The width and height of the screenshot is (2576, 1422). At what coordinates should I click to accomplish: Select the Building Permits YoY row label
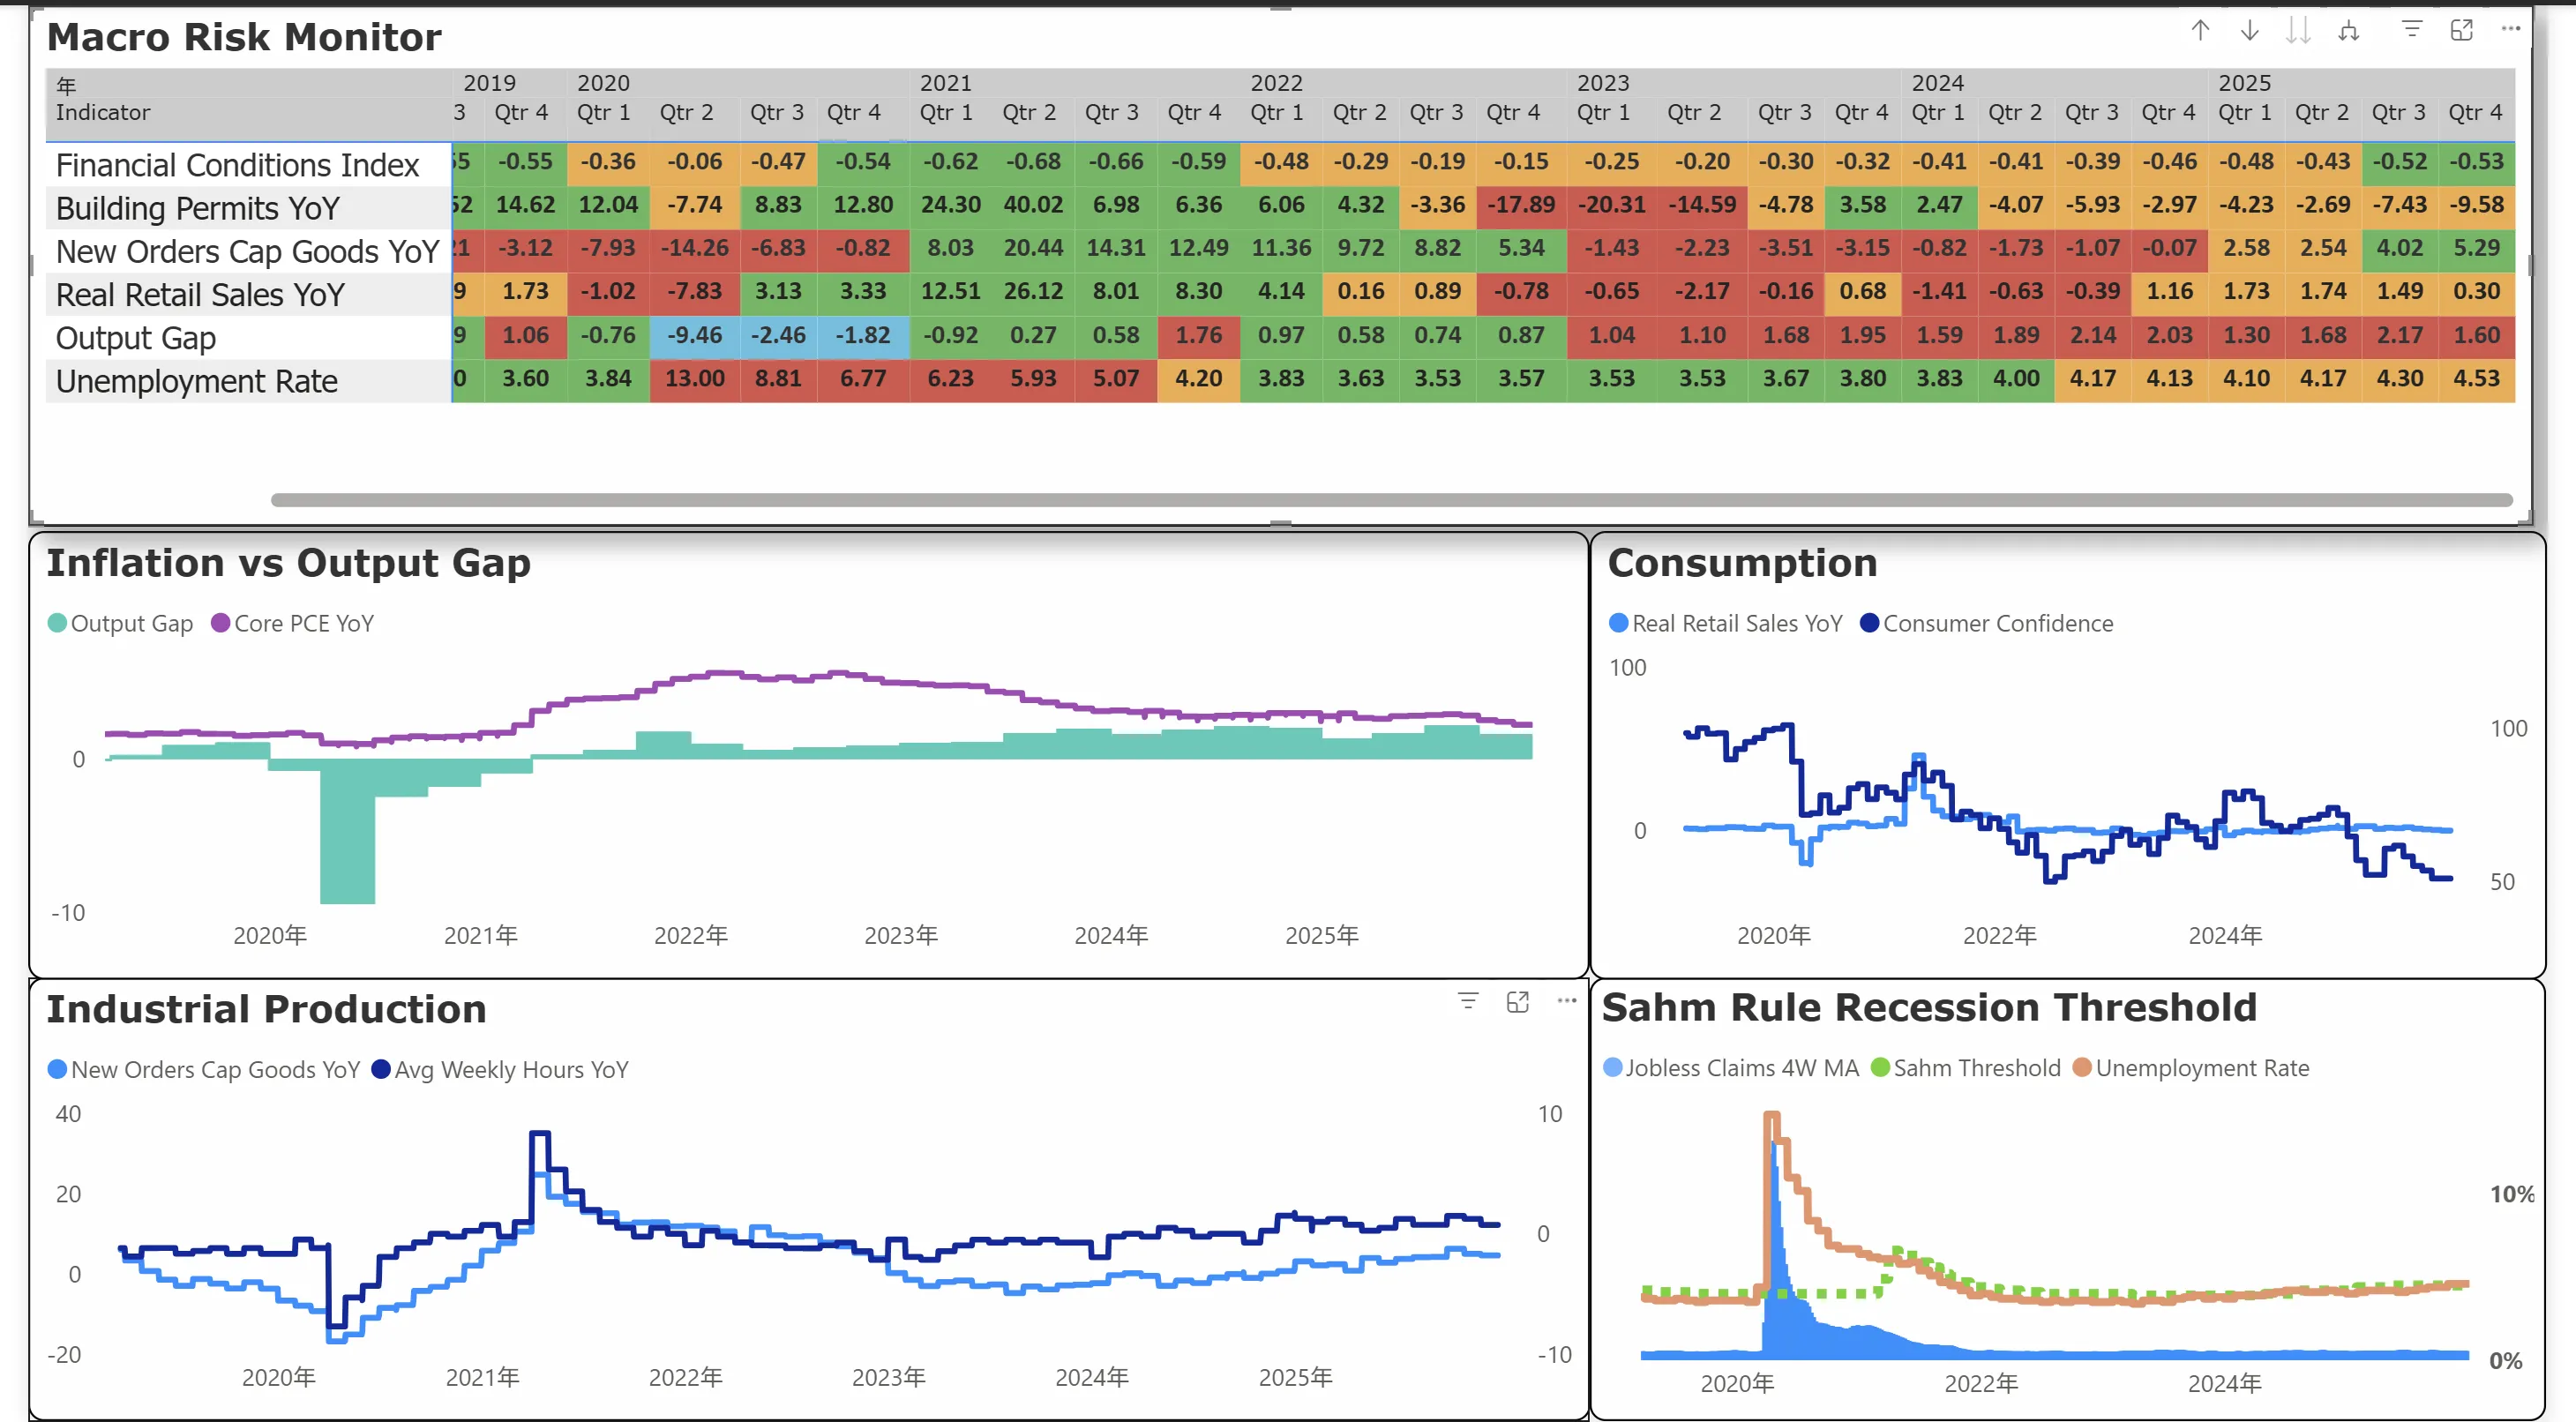pos(196,208)
